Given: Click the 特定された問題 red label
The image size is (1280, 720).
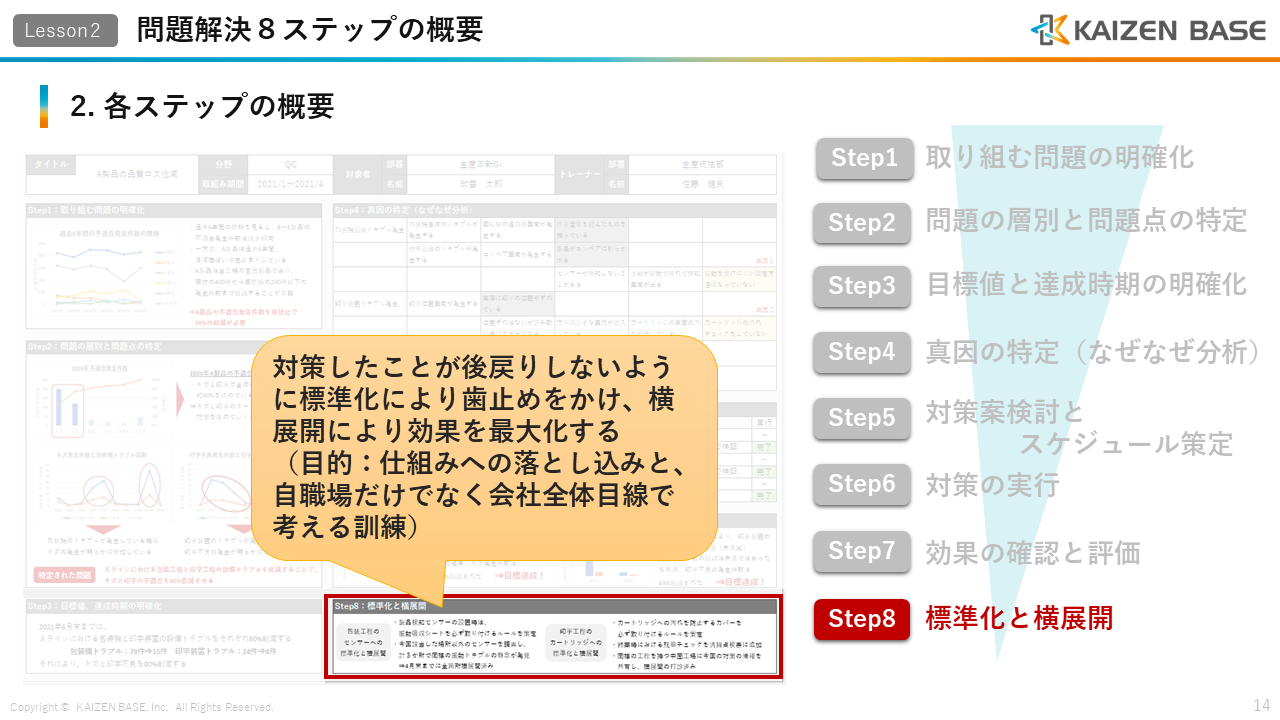Looking at the screenshot, I should 64,575.
